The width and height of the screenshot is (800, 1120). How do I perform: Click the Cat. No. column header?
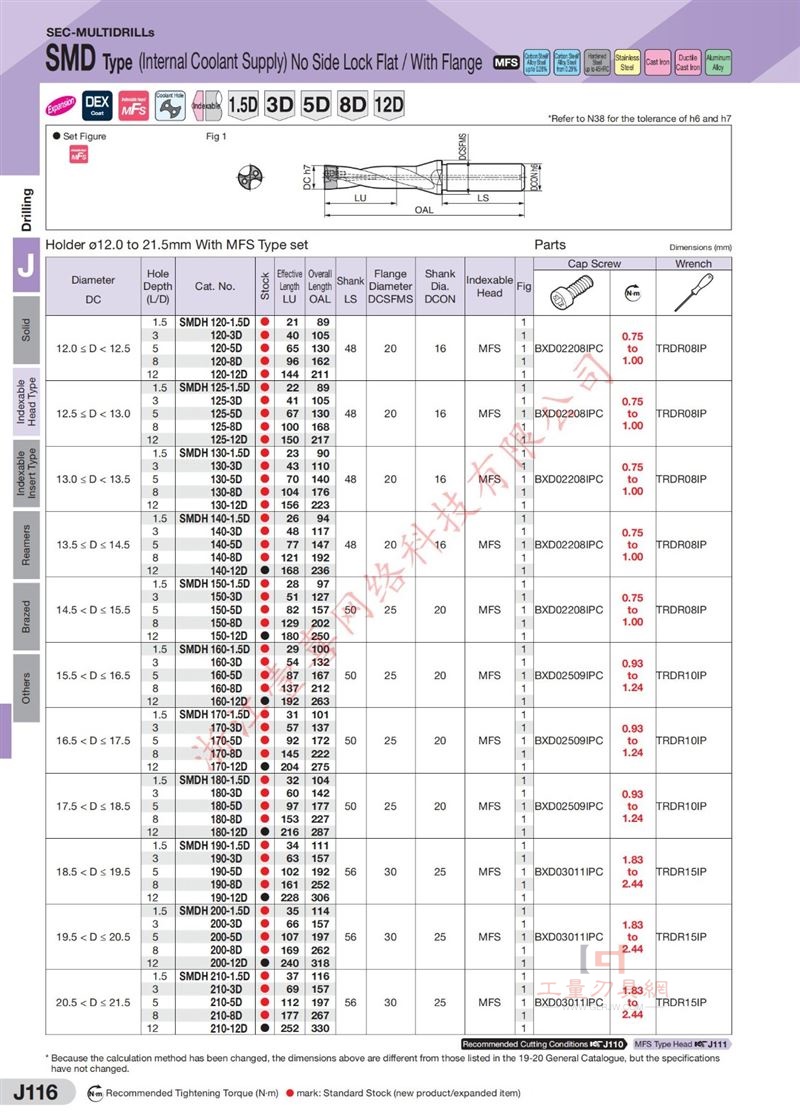click(215, 286)
